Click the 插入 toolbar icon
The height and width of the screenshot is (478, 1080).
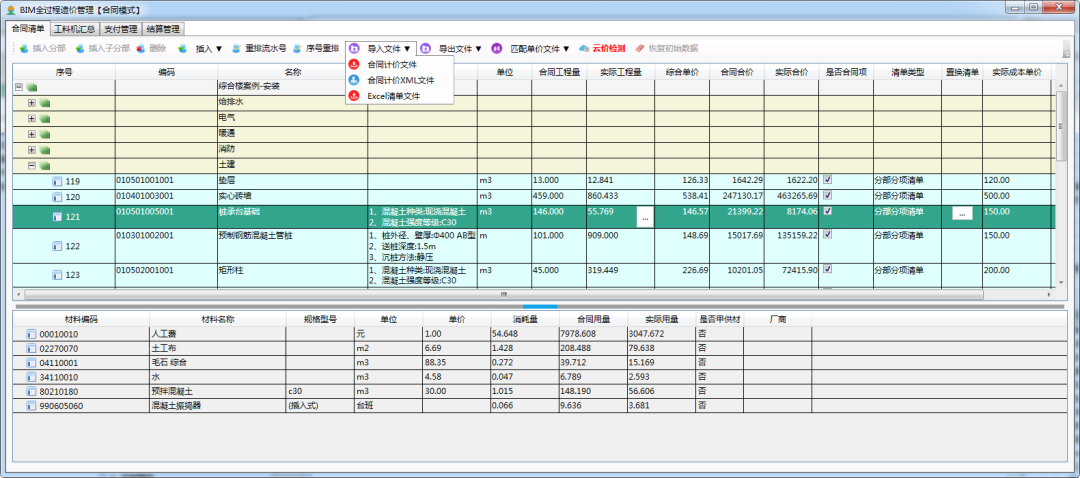182,48
